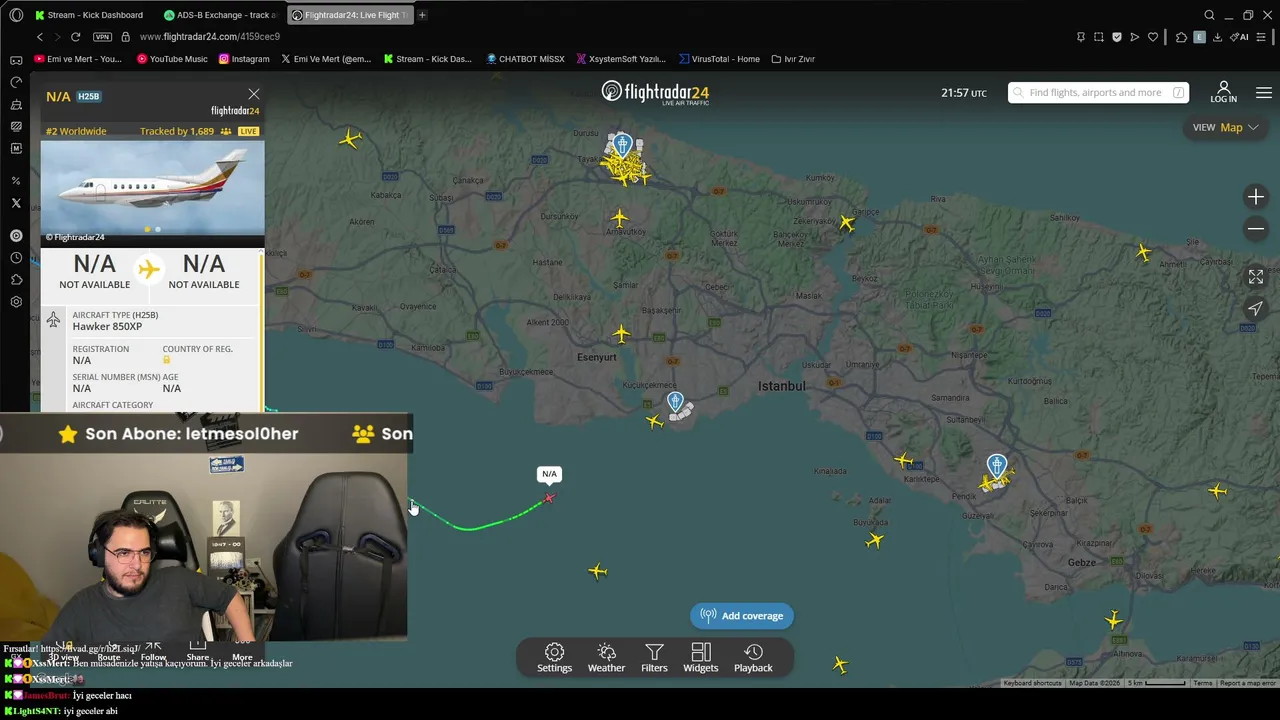Viewport: 1280px width, 720px height.
Task: Focus the Find flights search field
Action: [x=1098, y=93]
